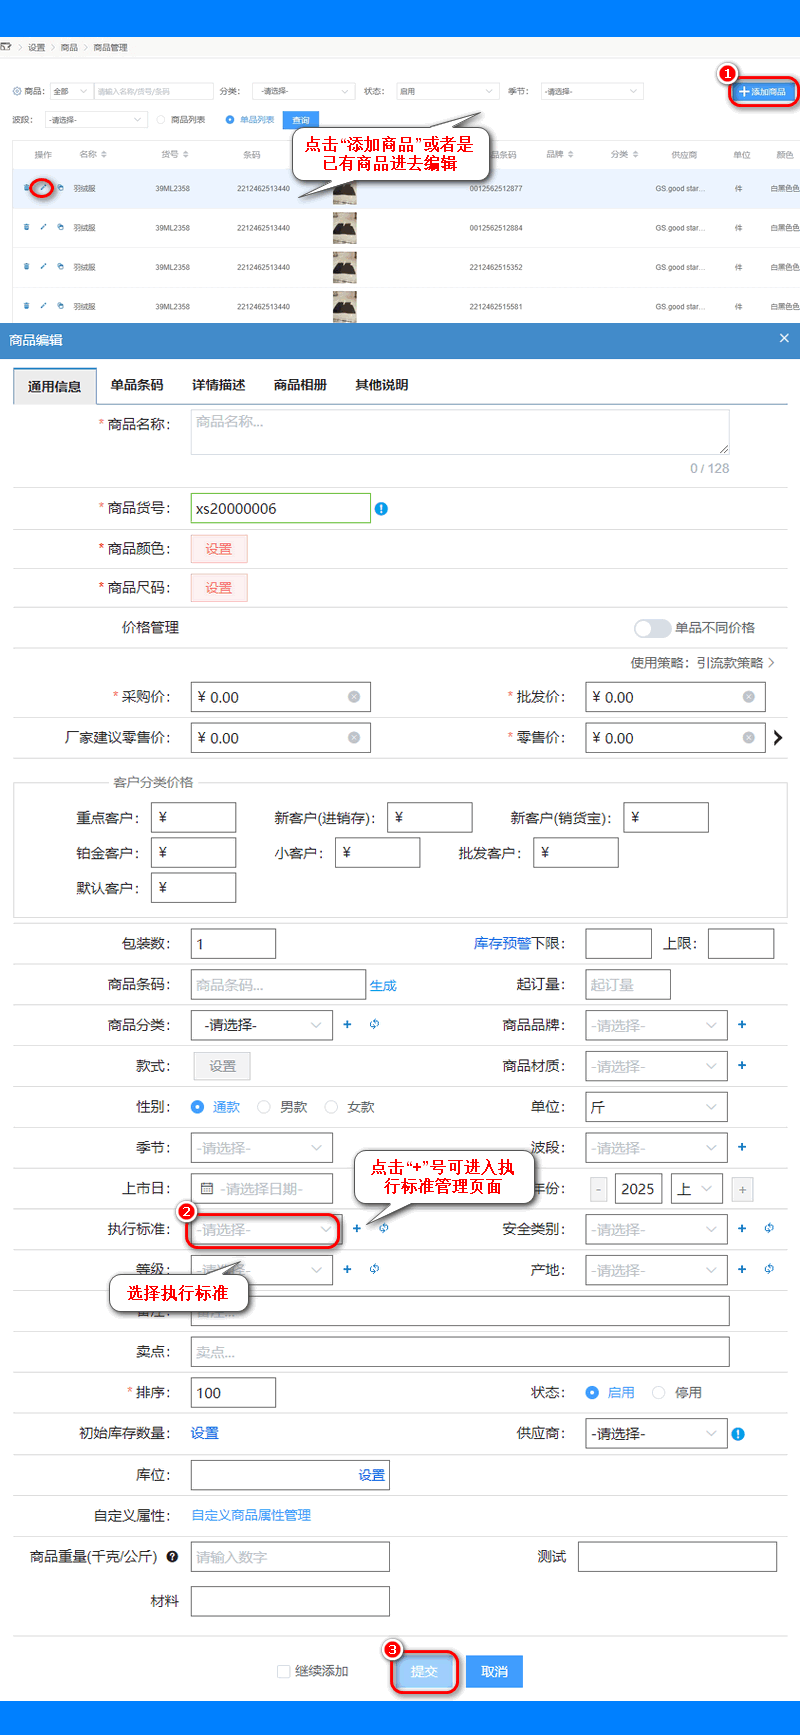The height and width of the screenshot is (1735, 800).
Task: Expand the 安全类别 dropdown
Action: (x=656, y=1229)
